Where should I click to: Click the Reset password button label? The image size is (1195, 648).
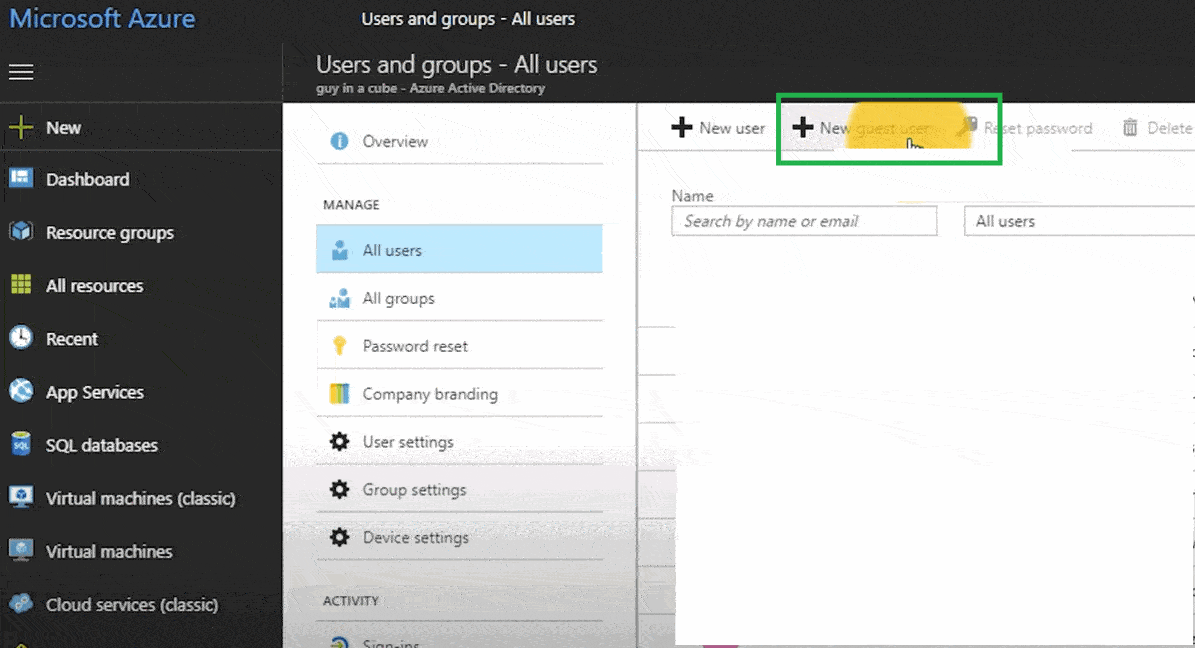point(1038,128)
